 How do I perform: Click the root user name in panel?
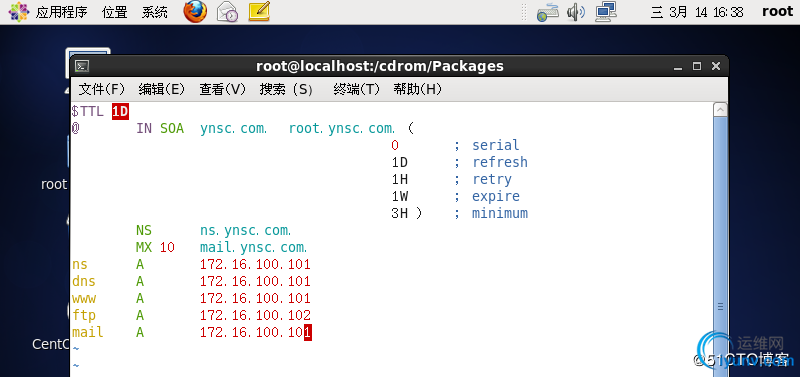pyautogui.click(x=778, y=12)
